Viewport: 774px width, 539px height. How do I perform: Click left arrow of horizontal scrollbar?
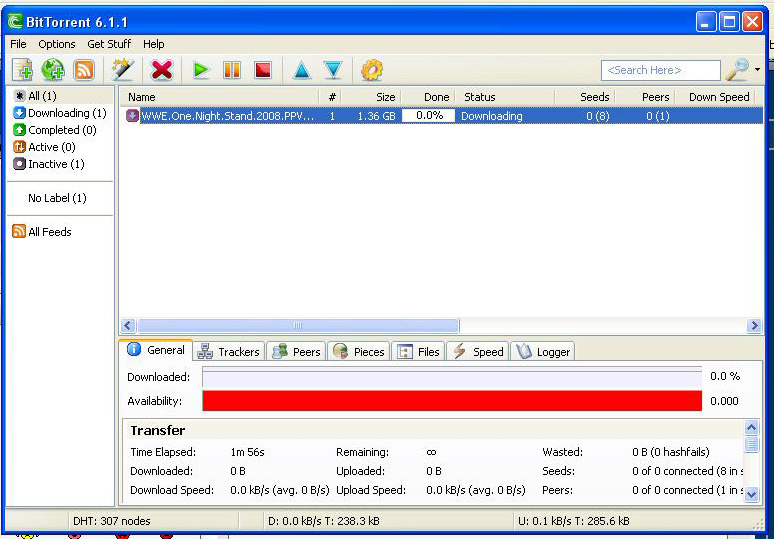coord(128,325)
